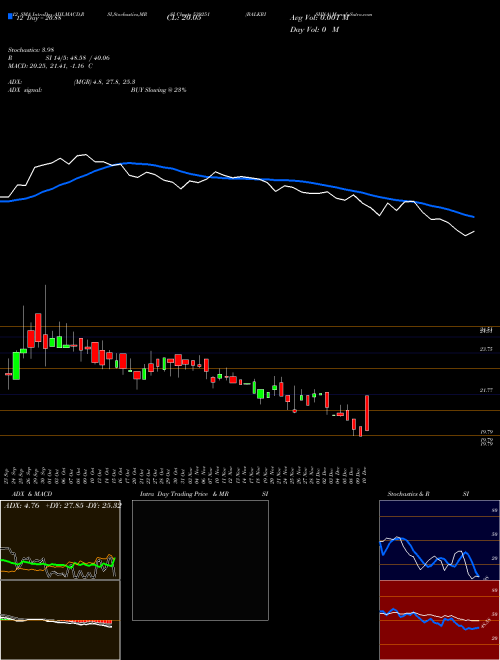Click the last tall red candle

click(367, 413)
